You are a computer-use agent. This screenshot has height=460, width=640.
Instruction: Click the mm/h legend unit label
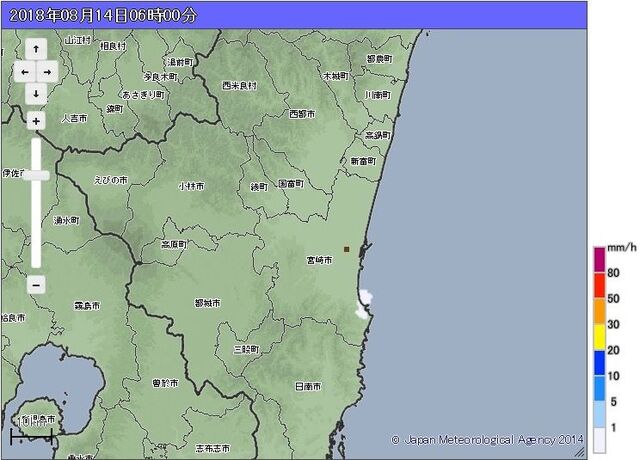coord(621,247)
